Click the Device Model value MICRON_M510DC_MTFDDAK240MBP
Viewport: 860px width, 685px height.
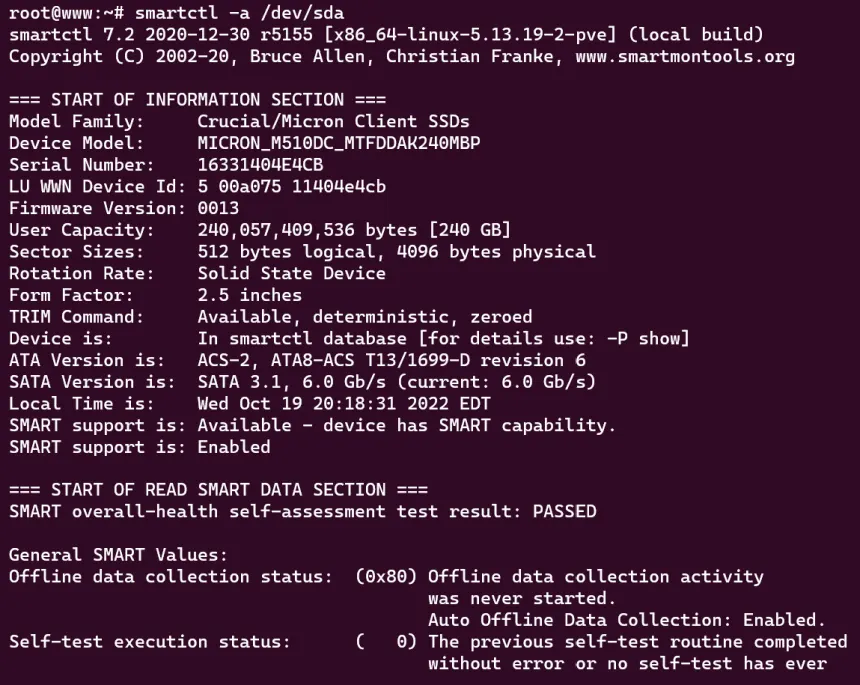point(339,143)
